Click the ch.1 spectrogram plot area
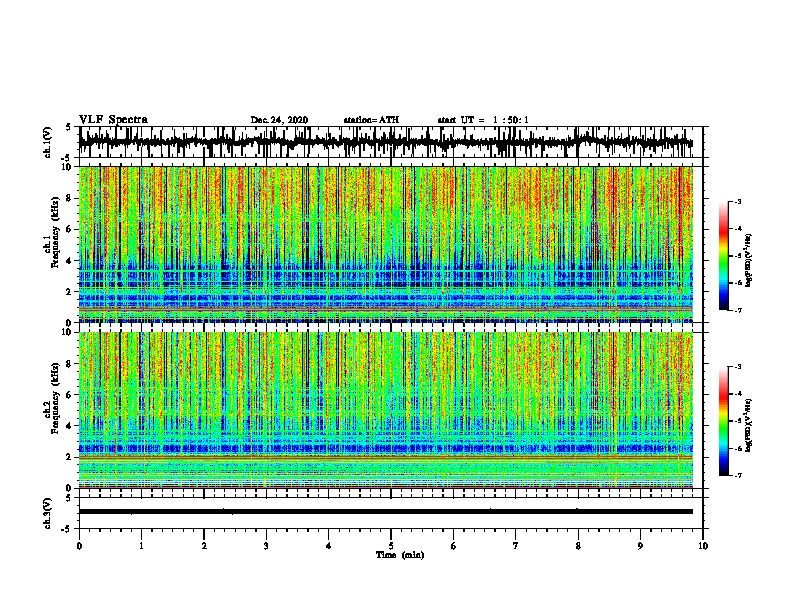This screenshot has height=612, width=792. (385, 244)
